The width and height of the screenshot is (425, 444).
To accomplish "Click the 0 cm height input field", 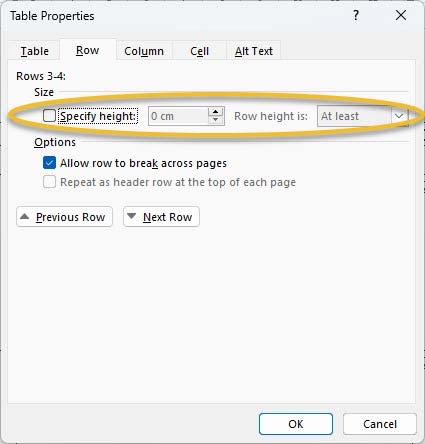I will tap(178, 116).
